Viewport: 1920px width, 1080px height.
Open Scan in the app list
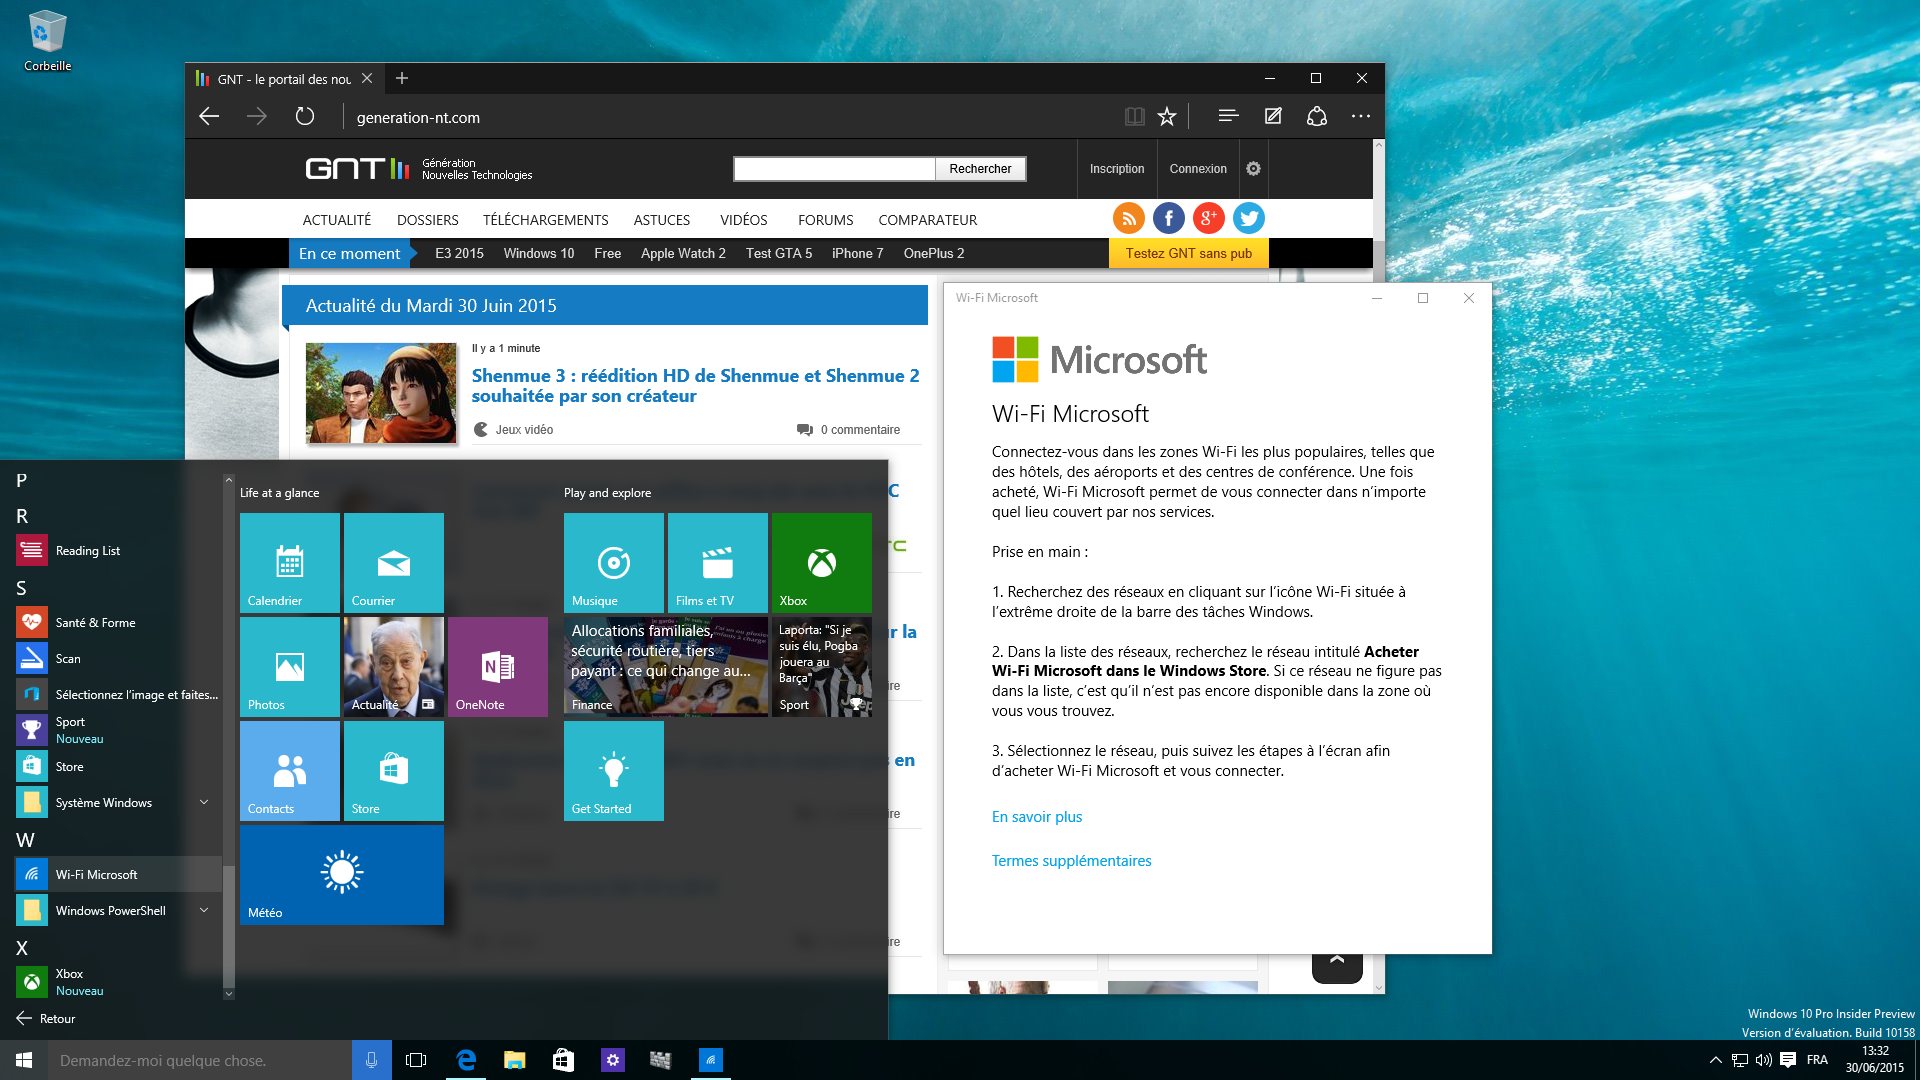point(118,658)
